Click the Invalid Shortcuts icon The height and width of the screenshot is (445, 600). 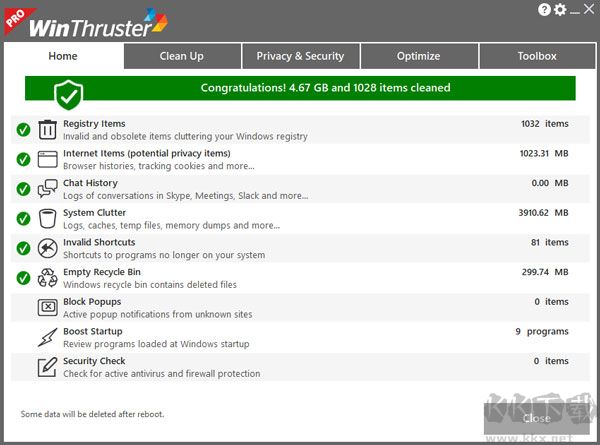pyautogui.click(x=47, y=248)
